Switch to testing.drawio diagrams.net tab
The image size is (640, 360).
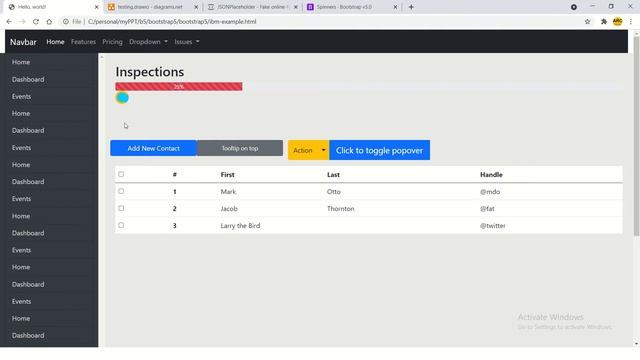coord(150,7)
